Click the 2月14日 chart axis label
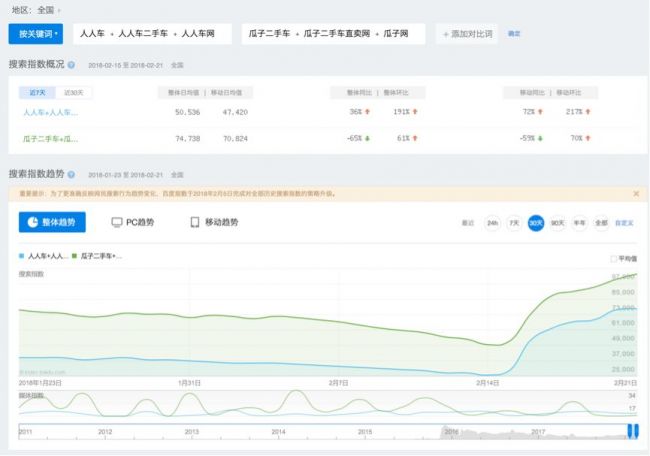650x456 pixels. coord(488,383)
